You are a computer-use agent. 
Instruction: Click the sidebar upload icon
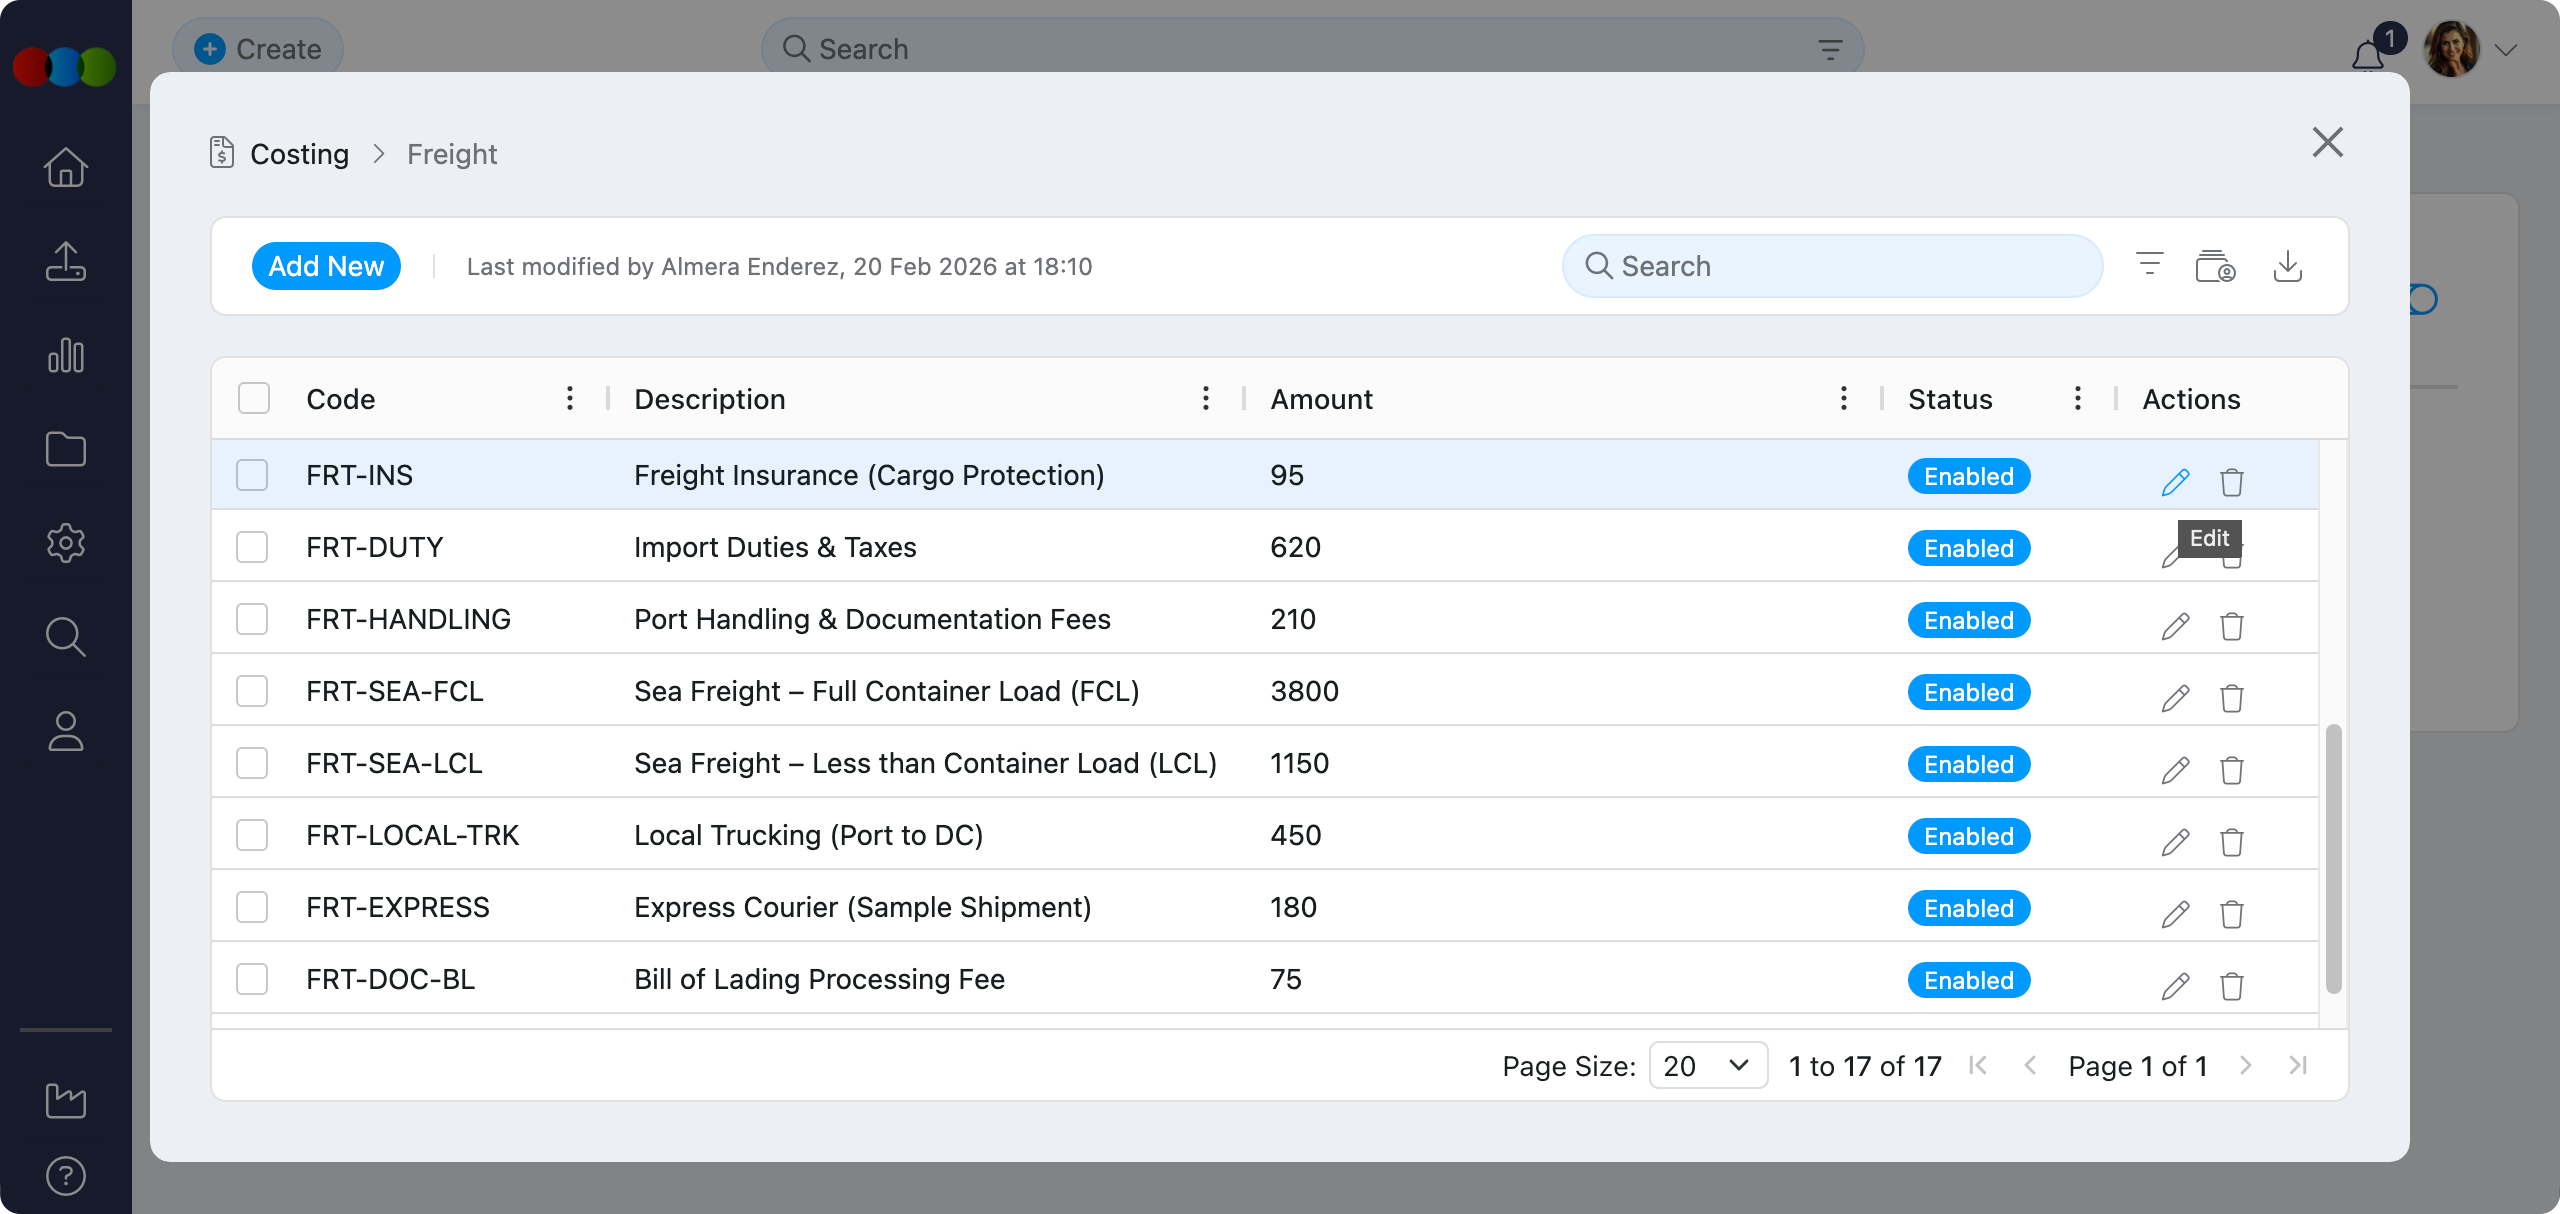coord(66,262)
